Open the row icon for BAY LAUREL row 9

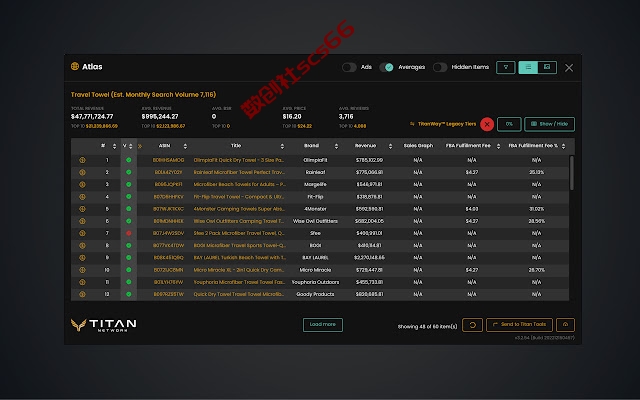point(82,258)
